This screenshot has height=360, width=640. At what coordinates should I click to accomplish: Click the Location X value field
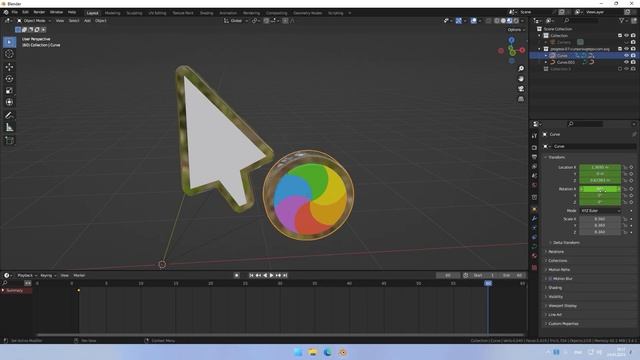(x=600, y=167)
